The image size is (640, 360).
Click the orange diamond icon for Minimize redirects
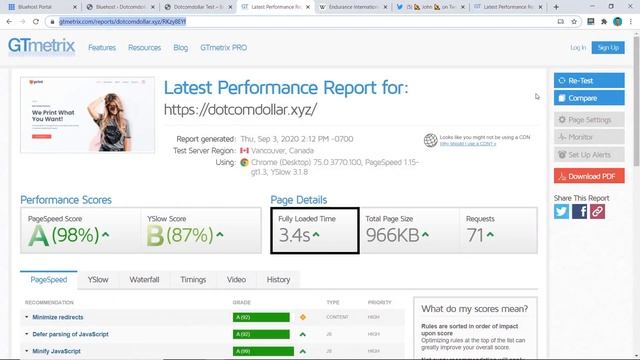(302, 317)
